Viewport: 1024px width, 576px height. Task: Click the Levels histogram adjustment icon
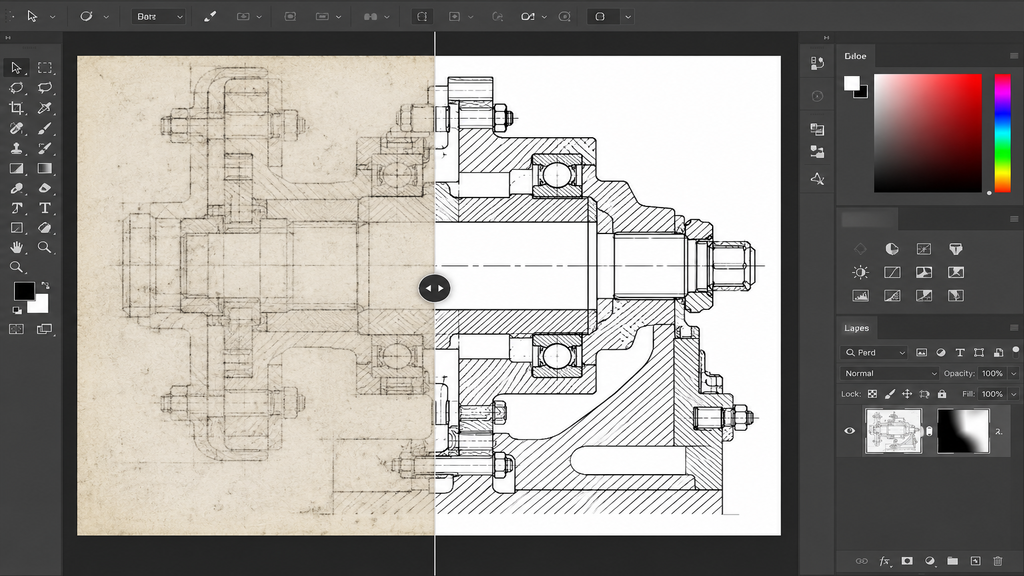pyautogui.click(x=861, y=296)
